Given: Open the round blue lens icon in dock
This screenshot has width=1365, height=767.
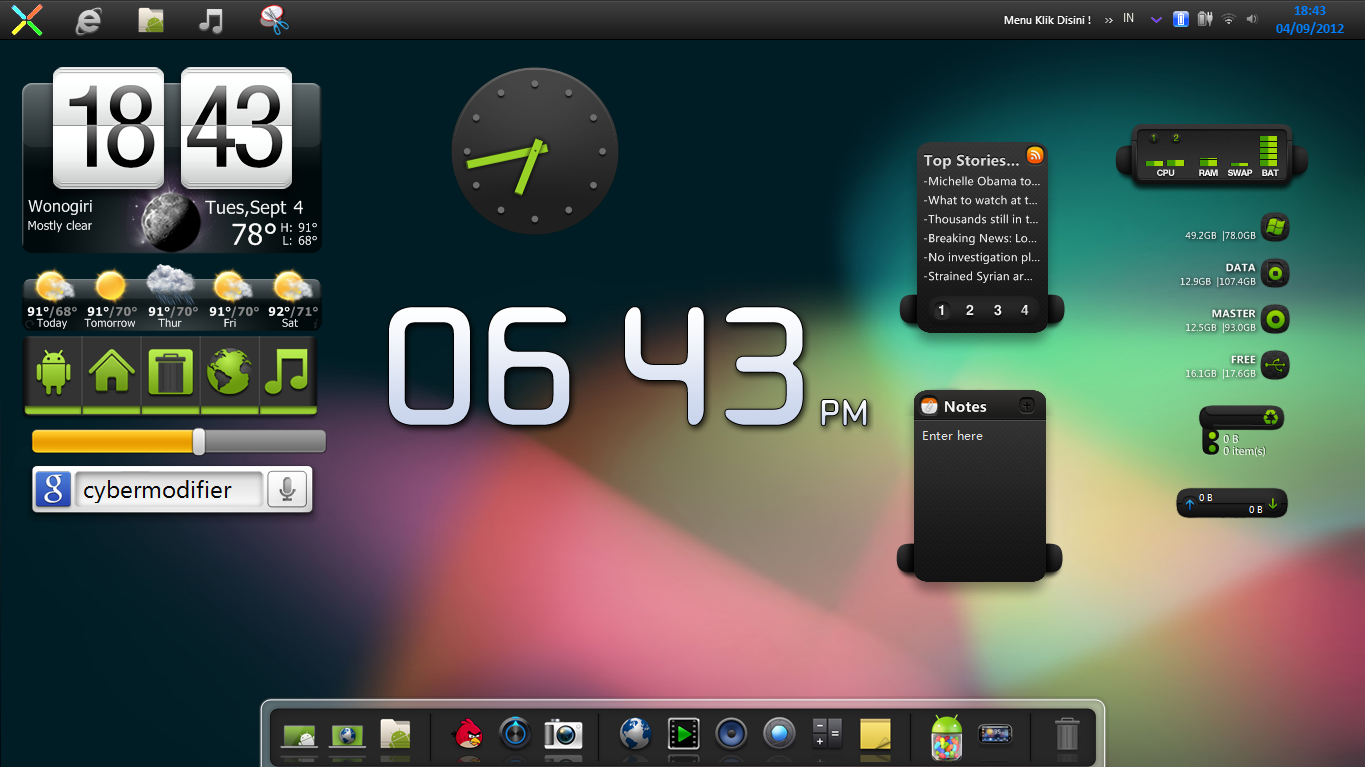Looking at the screenshot, I should pyautogui.click(x=779, y=734).
